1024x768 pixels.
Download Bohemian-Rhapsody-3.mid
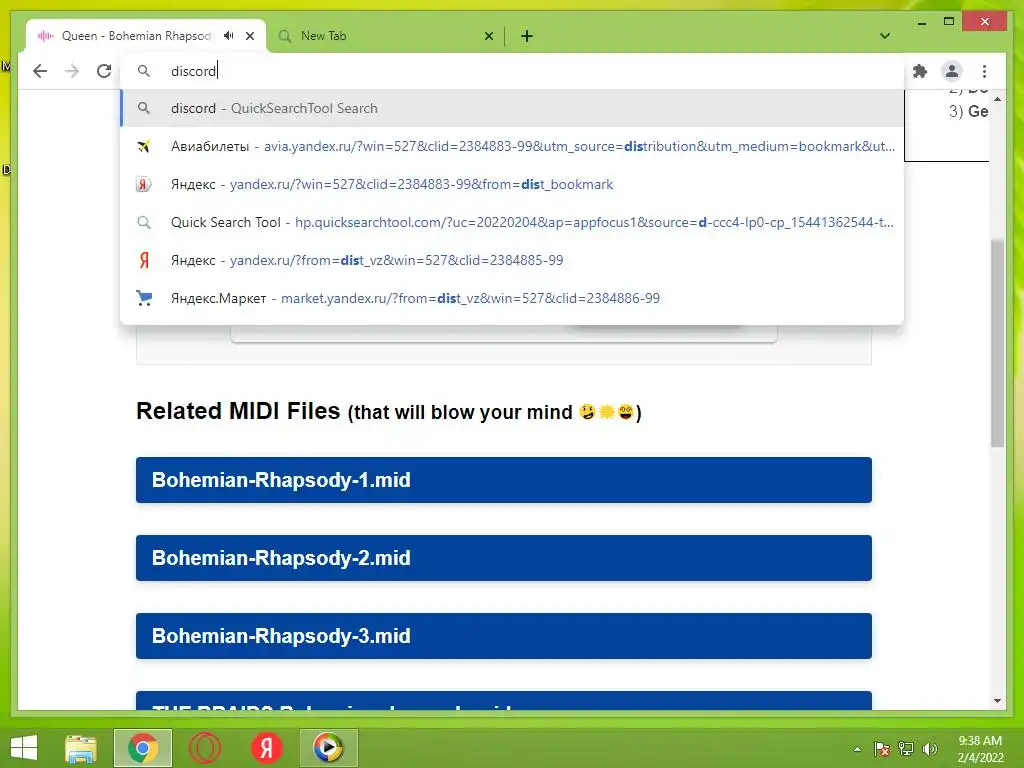tap(504, 636)
